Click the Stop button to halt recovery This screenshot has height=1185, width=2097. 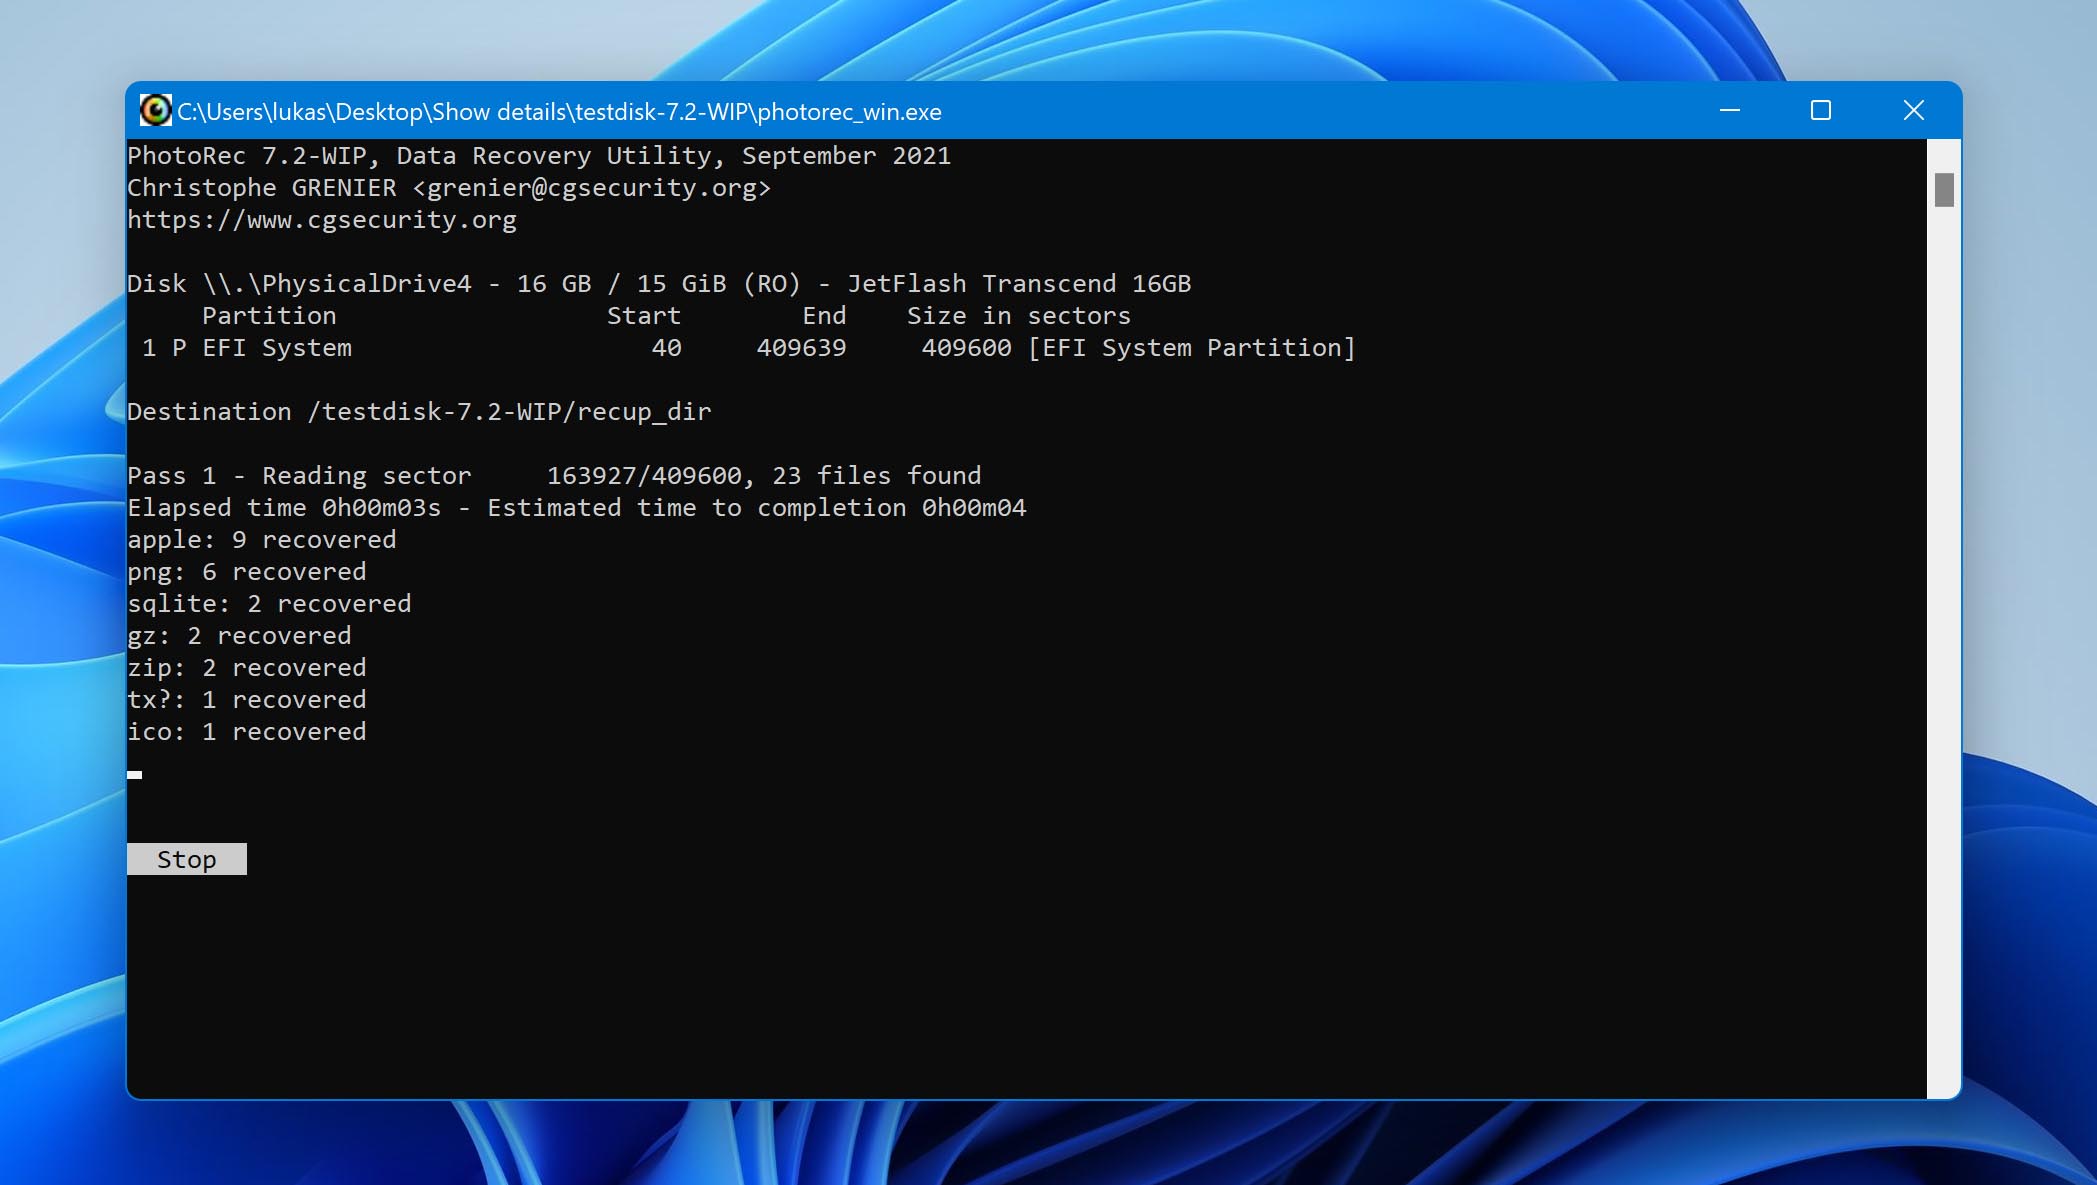pos(187,860)
